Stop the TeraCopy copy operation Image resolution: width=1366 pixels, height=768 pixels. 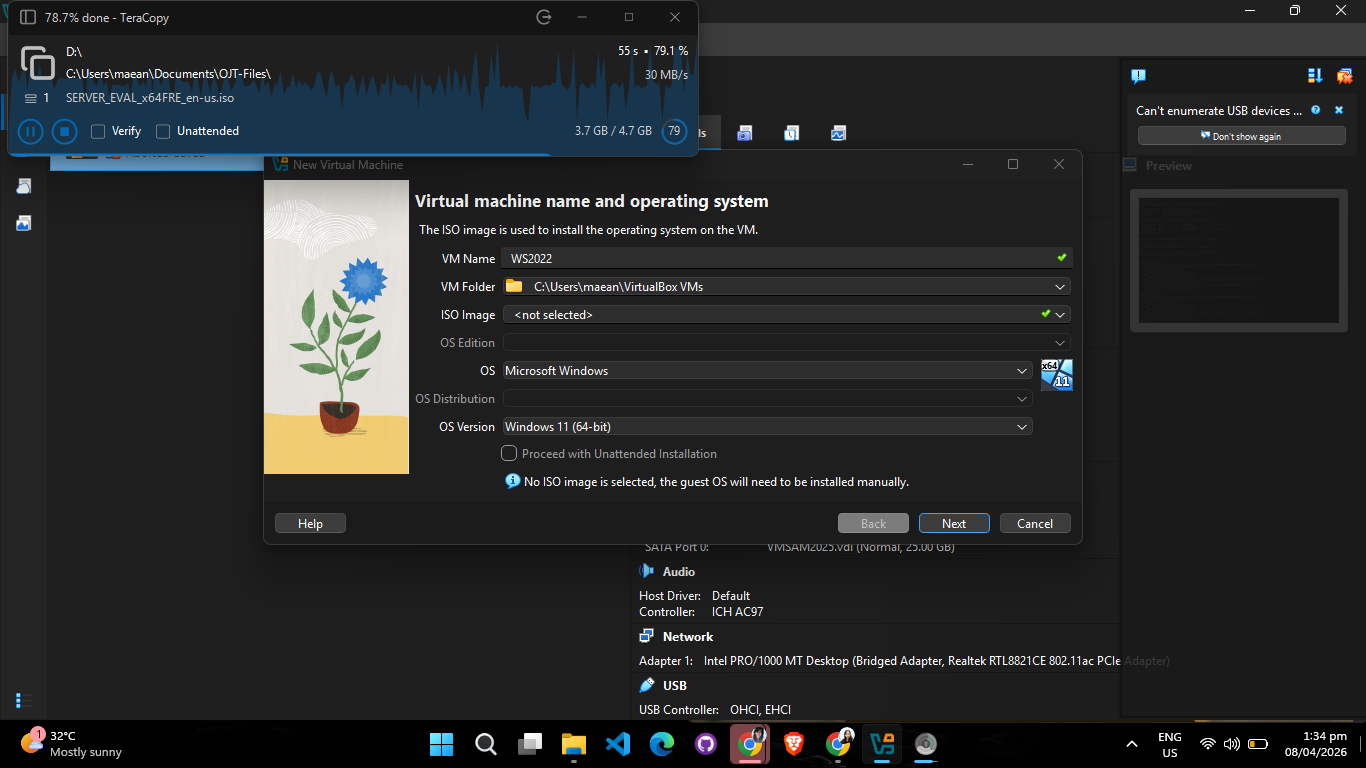pyautogui.click(x=64, y=131)
